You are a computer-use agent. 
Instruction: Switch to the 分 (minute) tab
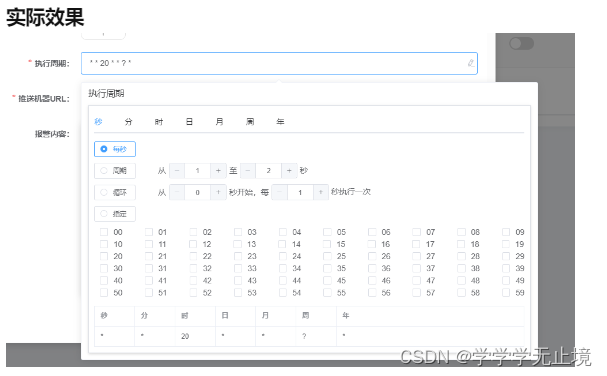click(x=129, y=122)
